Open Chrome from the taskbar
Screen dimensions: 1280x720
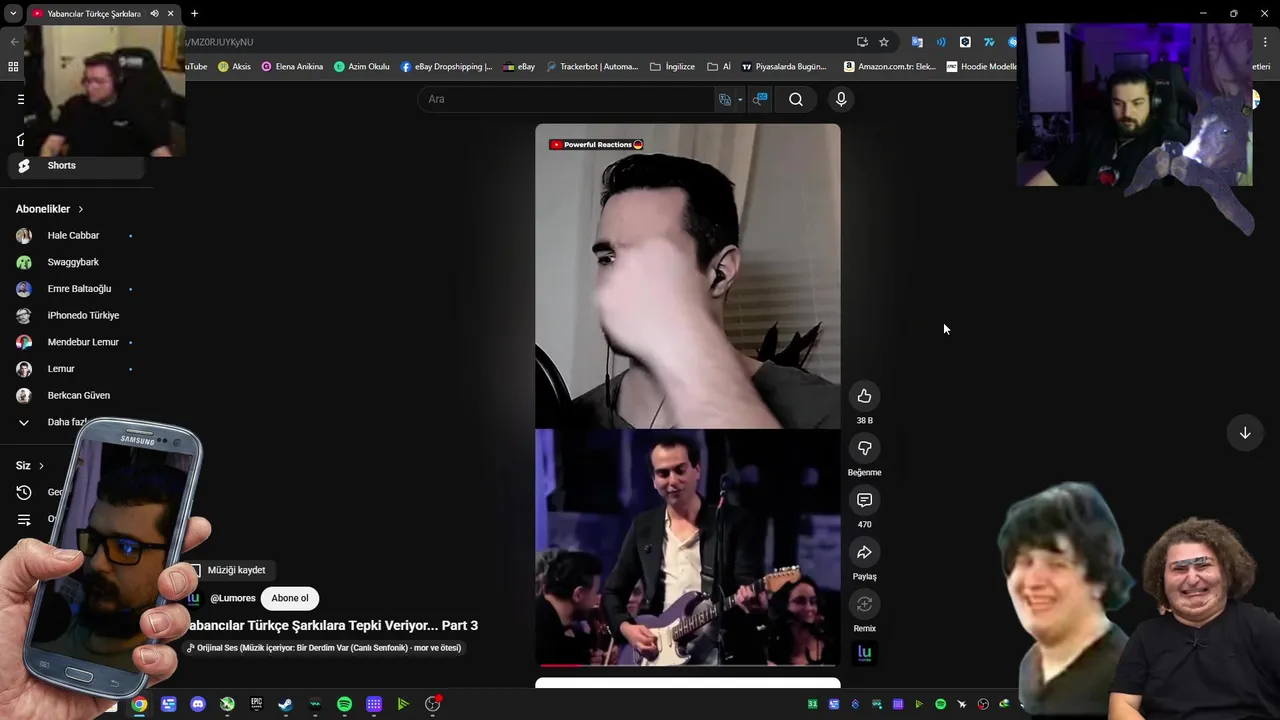[139, 704]
